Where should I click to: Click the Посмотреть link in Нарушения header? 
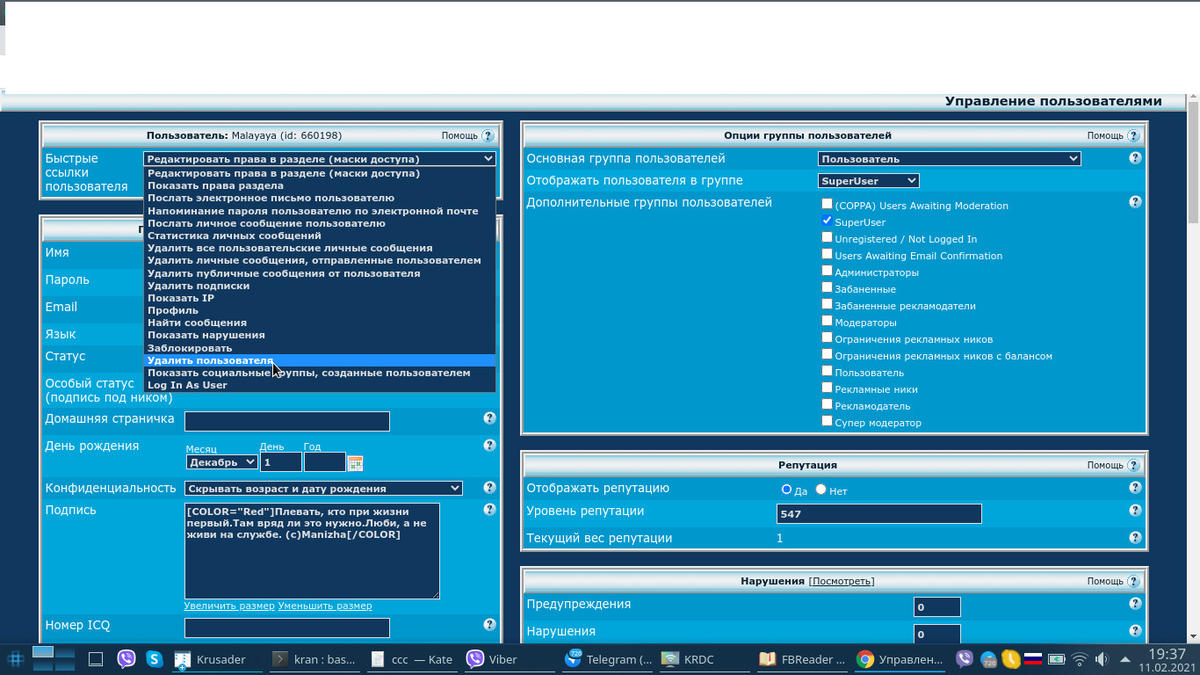click(x=841, y=581)
